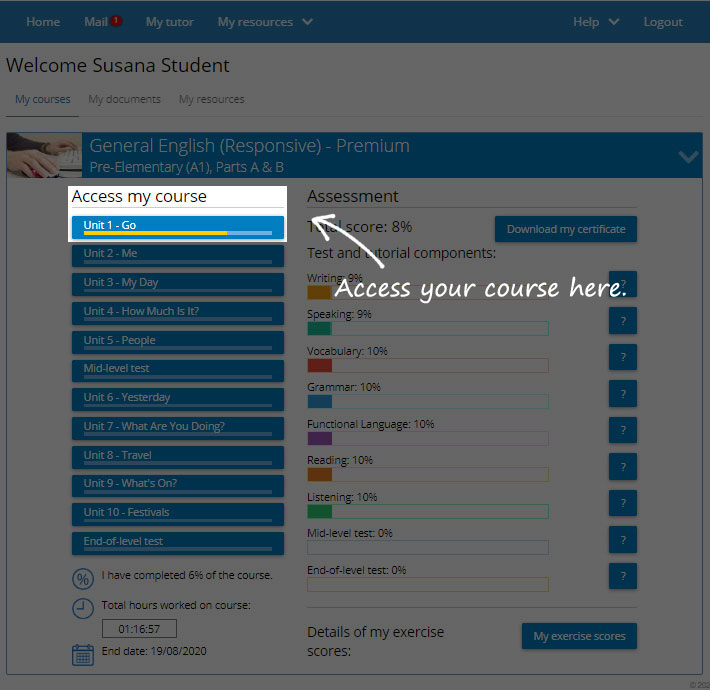Switch to the My documents tab
The height and width of the screenshot is (690, 710).
coord(124,99)
